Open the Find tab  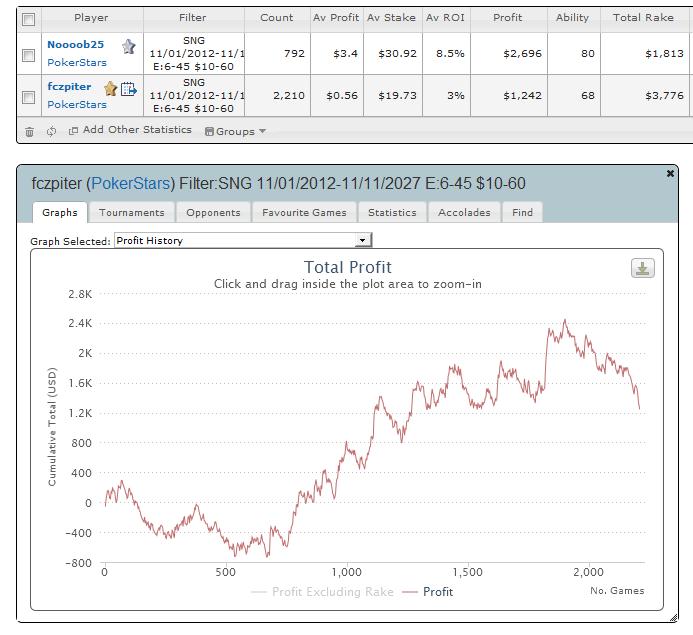coord(522,213)
